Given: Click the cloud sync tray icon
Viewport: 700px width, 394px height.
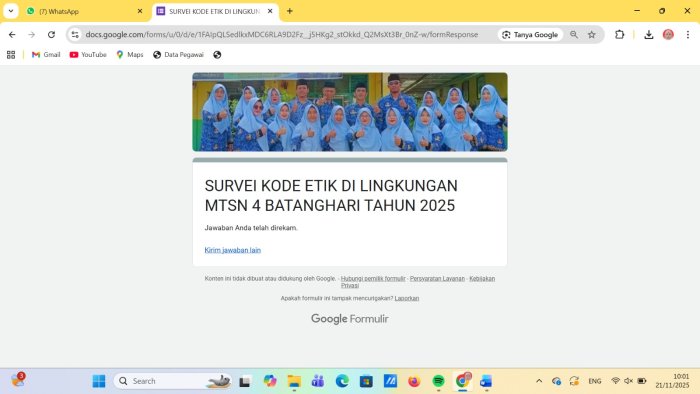Looking at the screenshot, I should (x=556, y=381).
